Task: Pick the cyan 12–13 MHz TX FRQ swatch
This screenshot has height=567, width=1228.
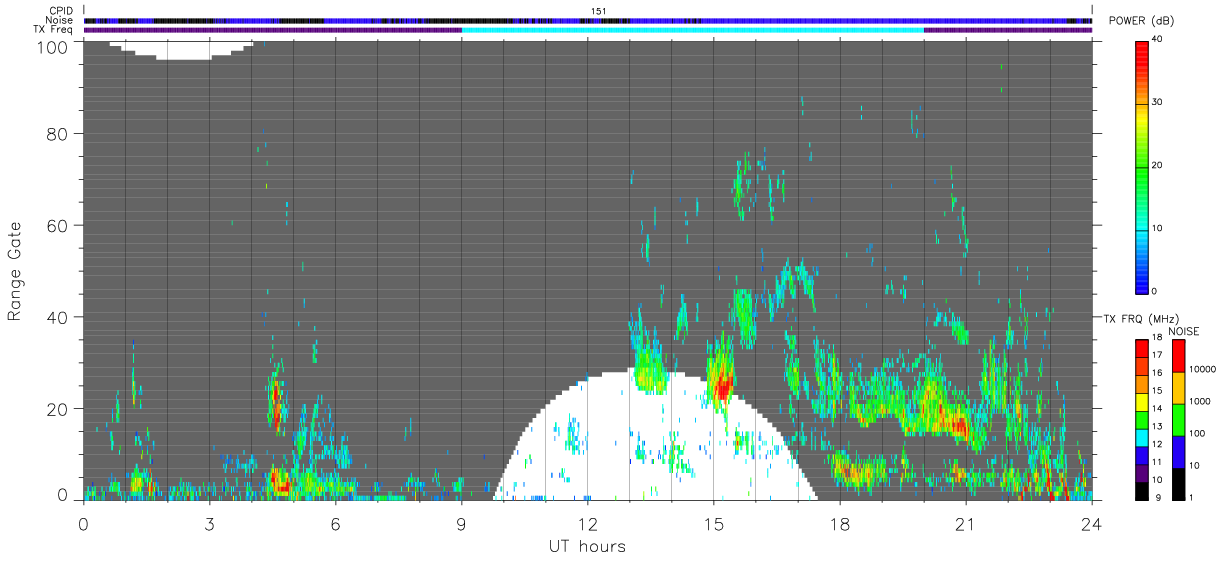Action: pyautogui.click(x=1141, y=437)
